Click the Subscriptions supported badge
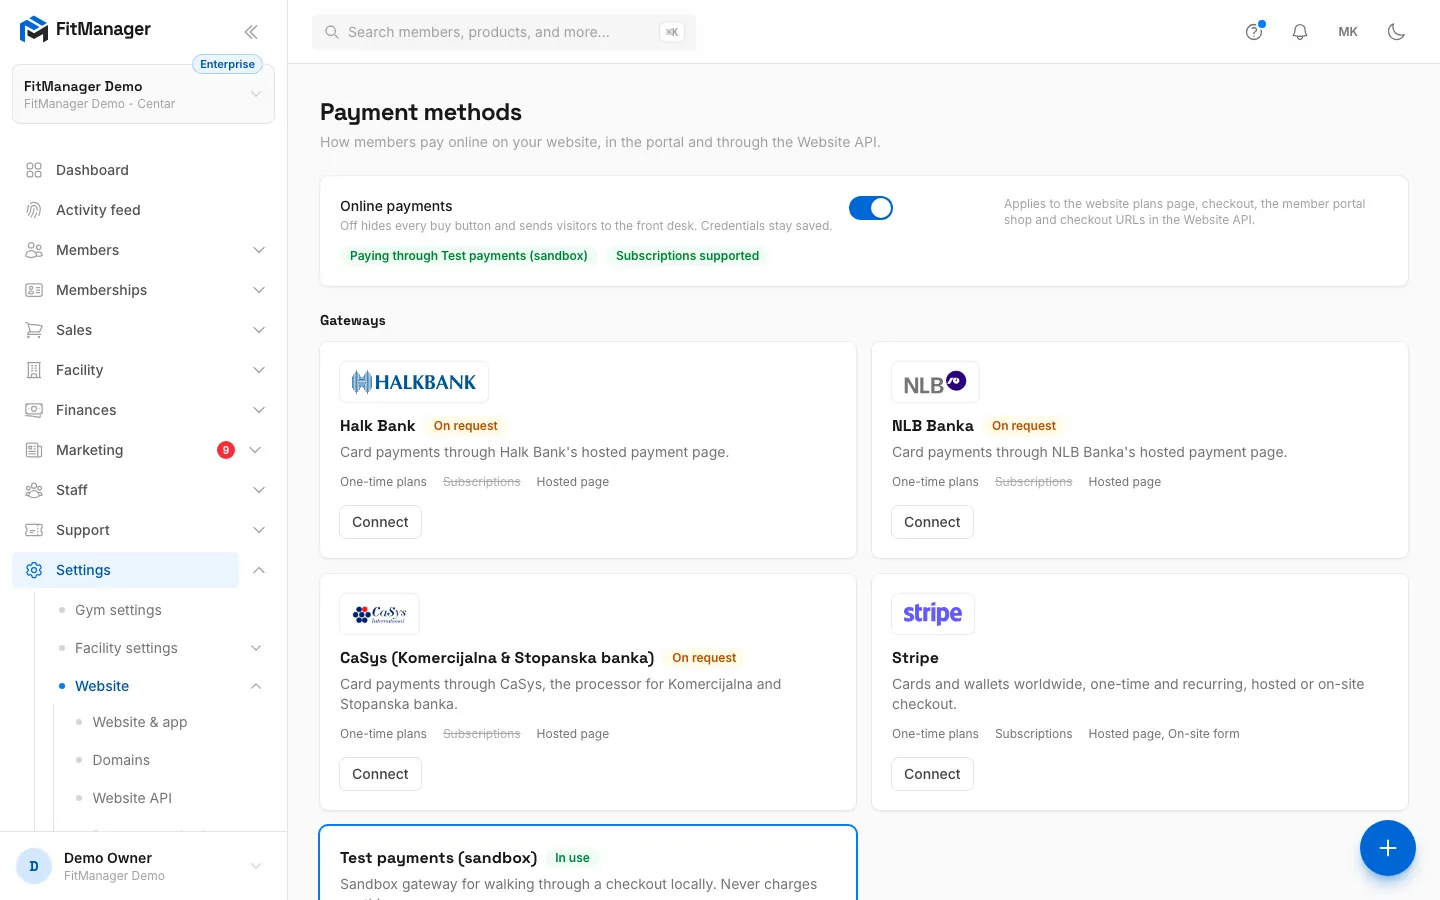This screenshot has width=1440, height=900. tap(687, 256)
